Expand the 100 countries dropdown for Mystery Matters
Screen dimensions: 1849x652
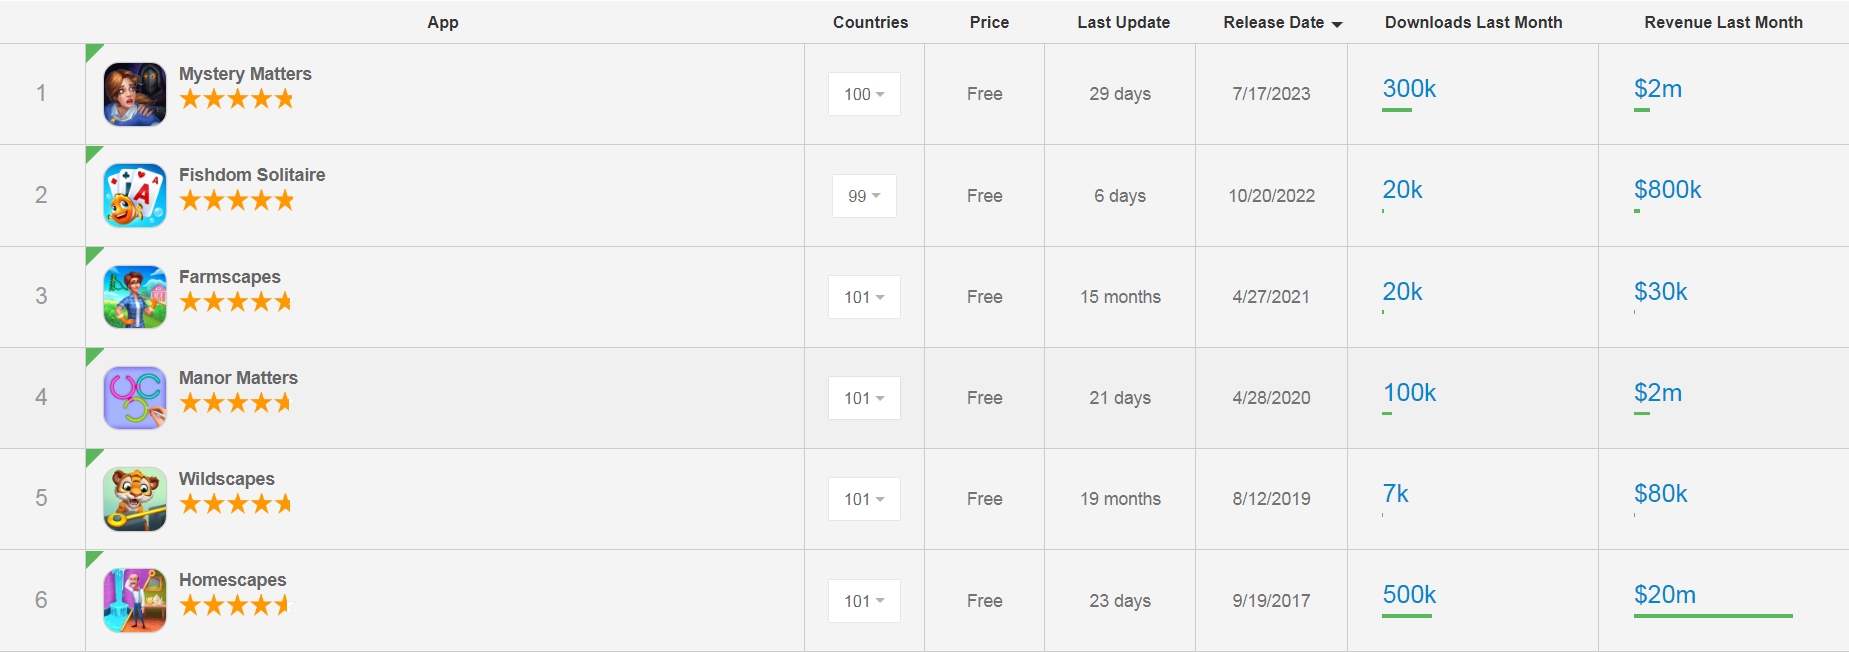point(864,94)
